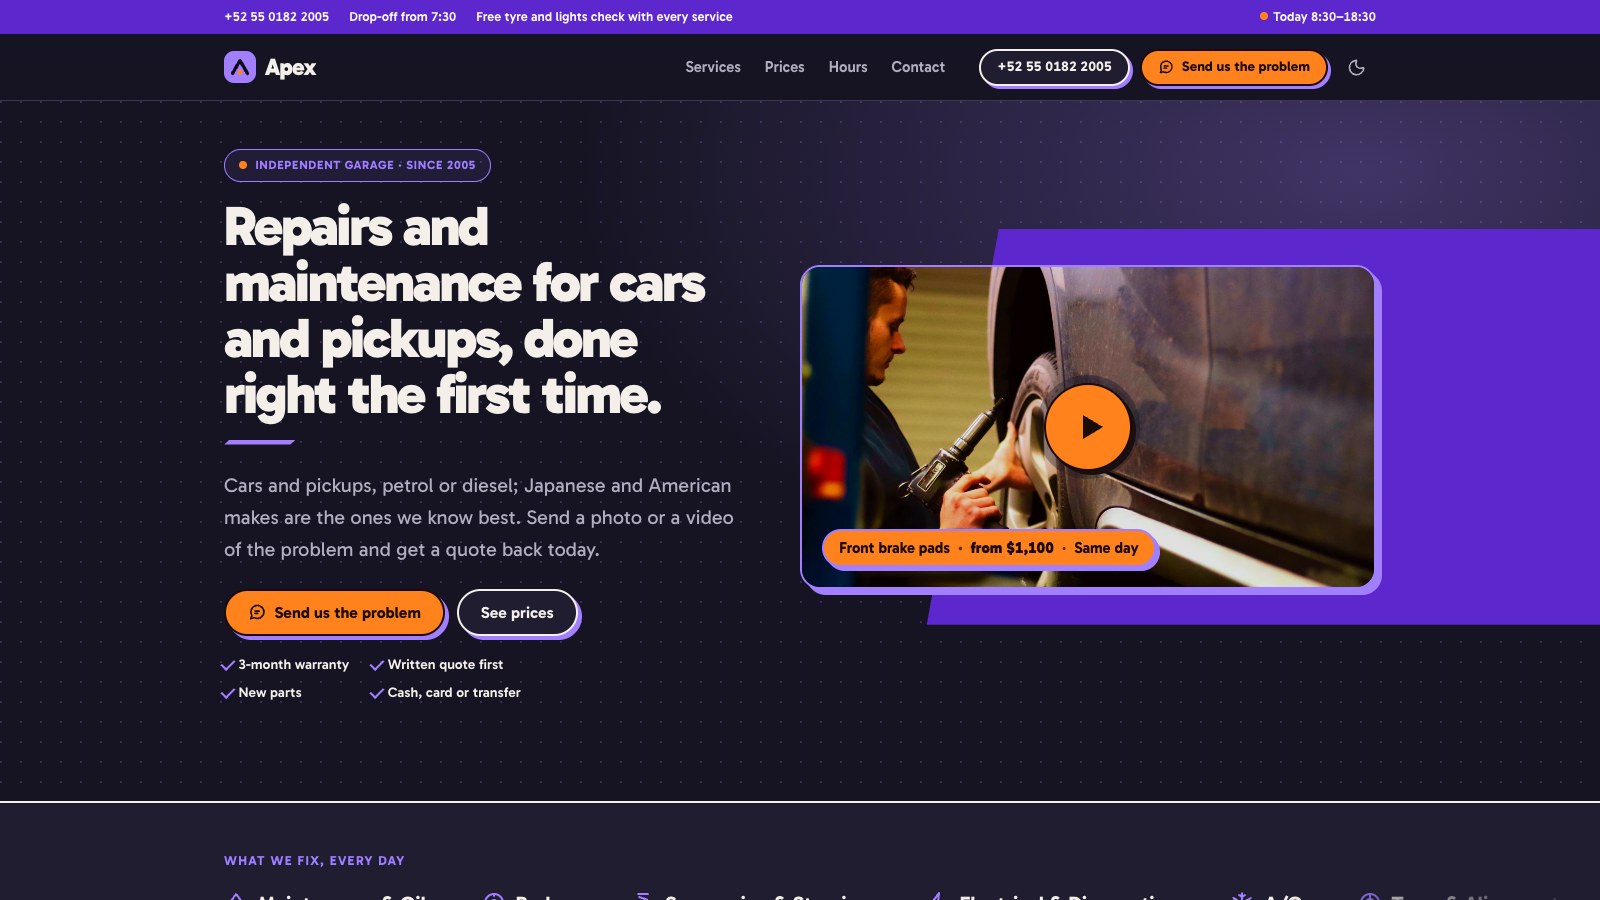The image size is (1600, 900).
Task: Toggle dark mode with the moon icon
Action: [x=1356, y=67]
